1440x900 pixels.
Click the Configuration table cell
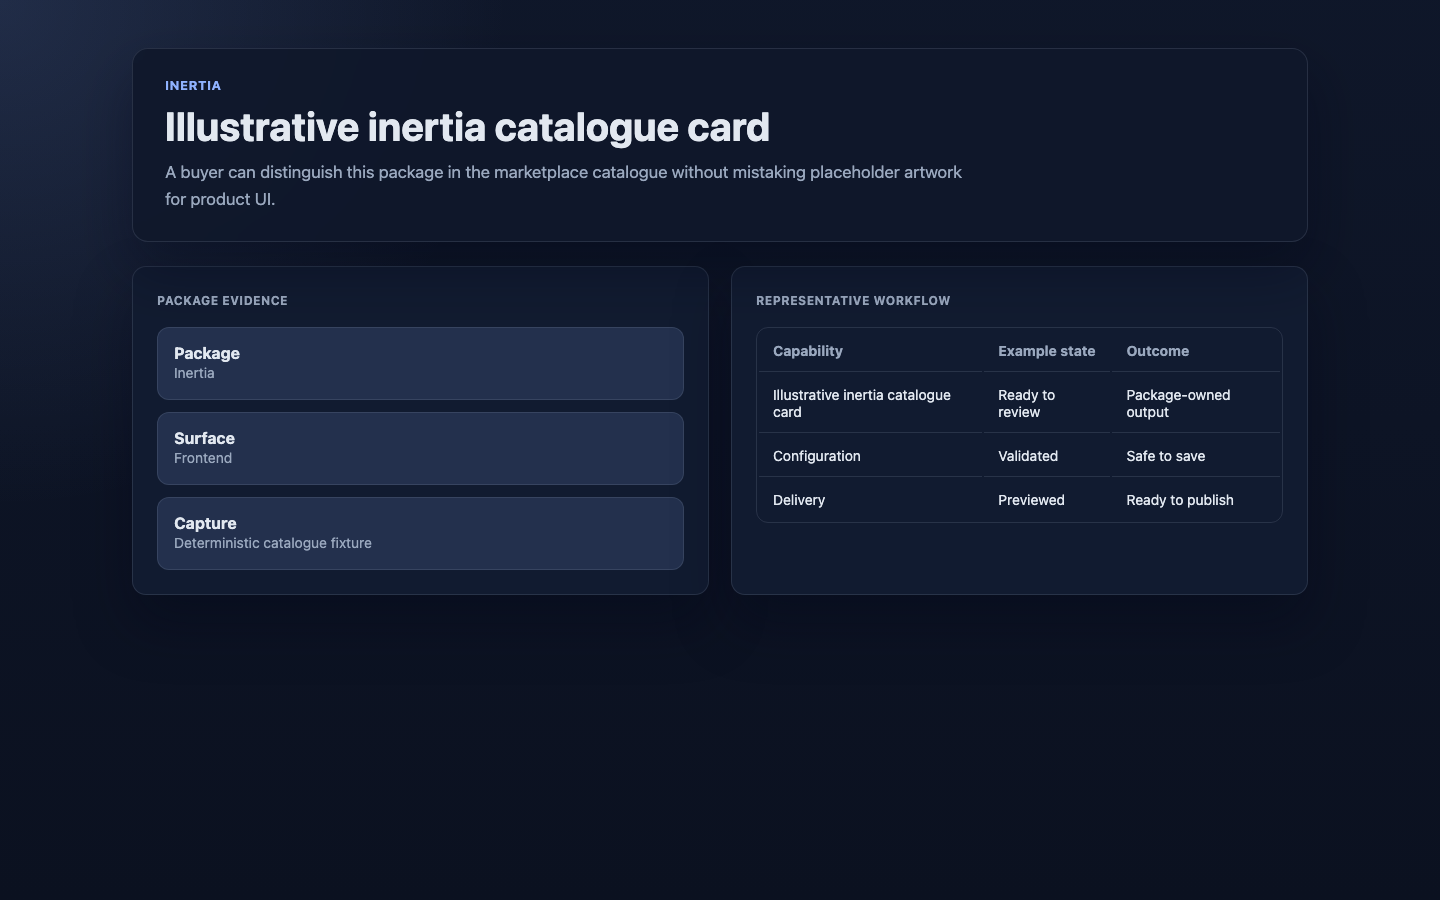[869, 456]
